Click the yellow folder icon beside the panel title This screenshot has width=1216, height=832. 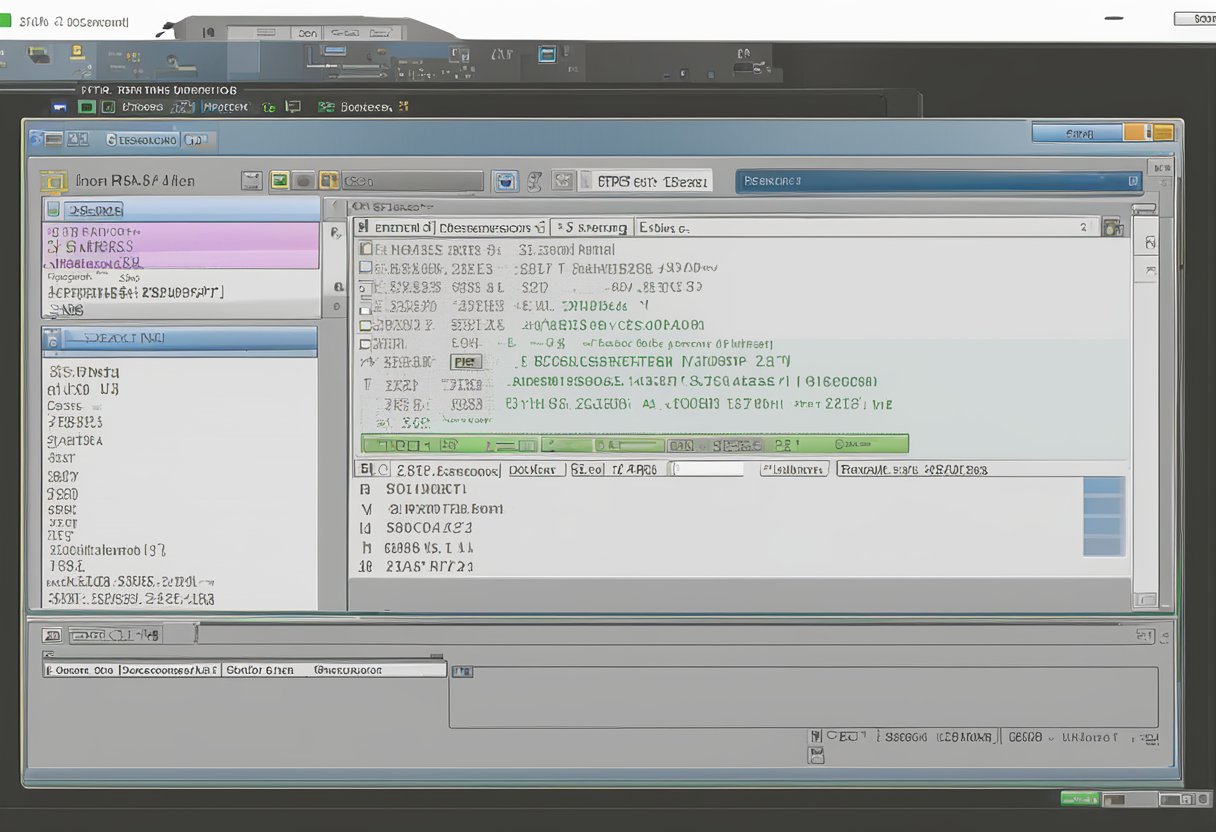click(x=53, y=181)
